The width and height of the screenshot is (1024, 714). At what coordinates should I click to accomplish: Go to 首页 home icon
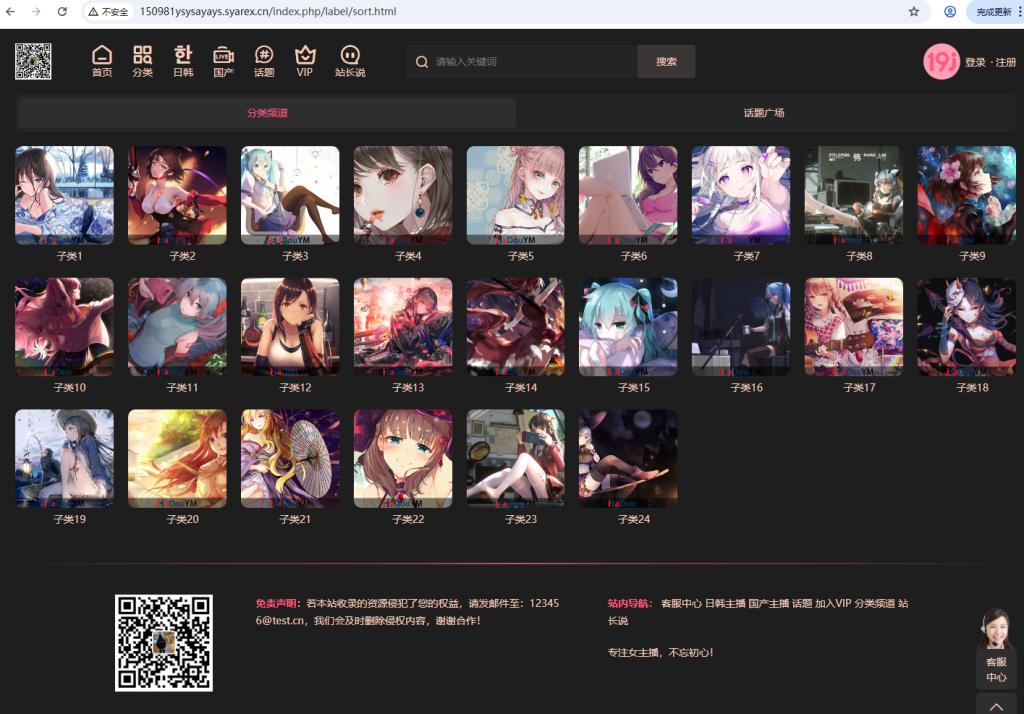point(102,61)
